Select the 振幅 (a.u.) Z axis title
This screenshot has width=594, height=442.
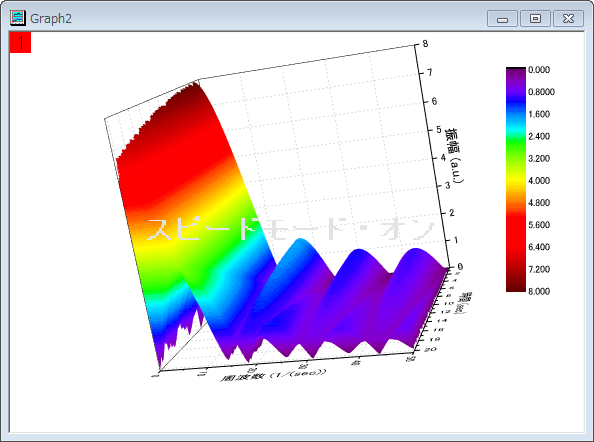click(454, 156)
